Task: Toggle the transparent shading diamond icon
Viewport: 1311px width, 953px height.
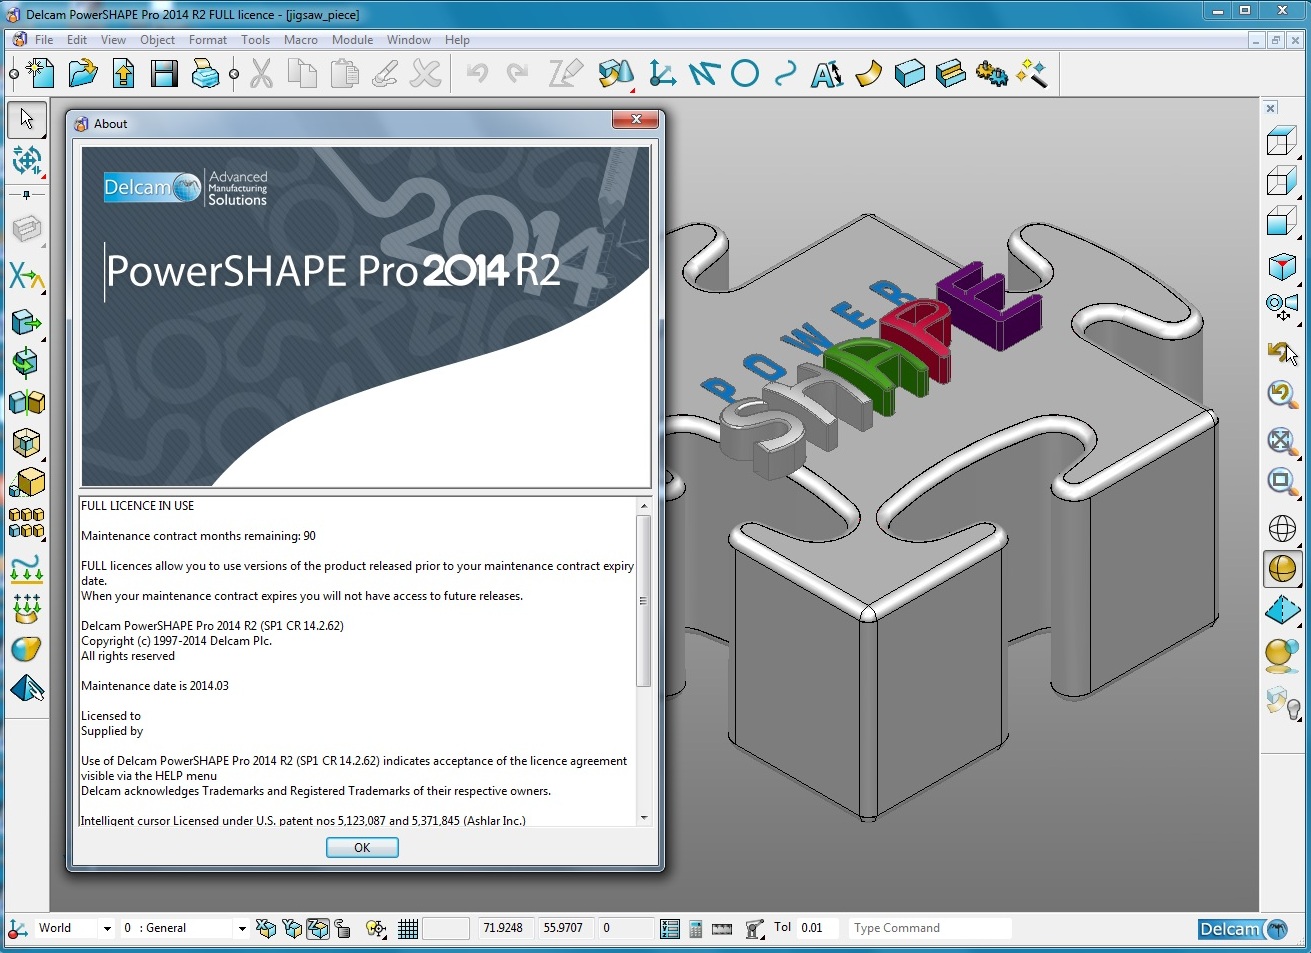Action: 1282,610
